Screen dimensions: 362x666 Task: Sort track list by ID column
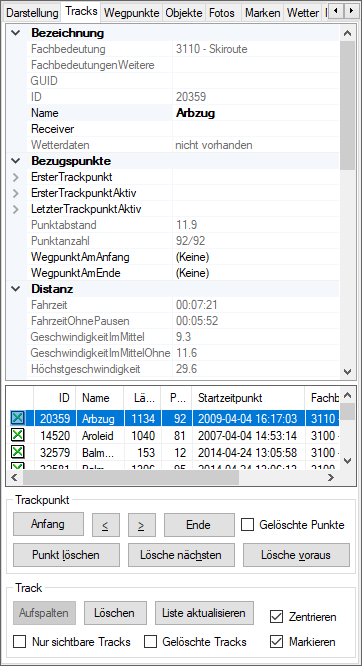click(x=54, y=398)
